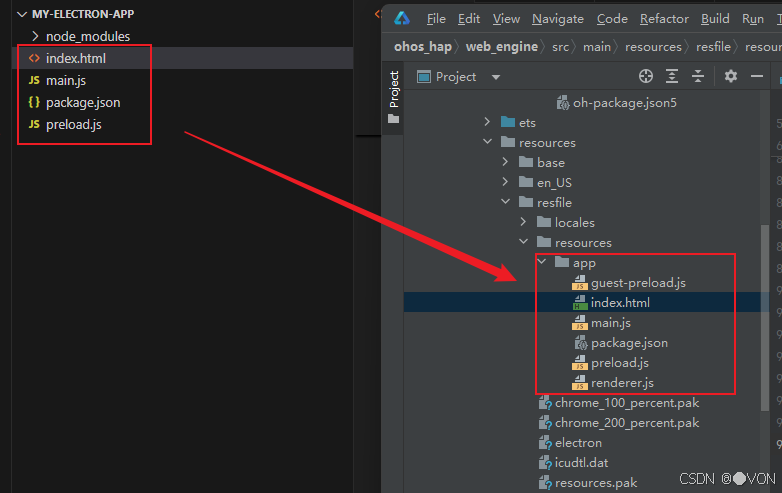Select main.js in the app folder

pos(610,323)
